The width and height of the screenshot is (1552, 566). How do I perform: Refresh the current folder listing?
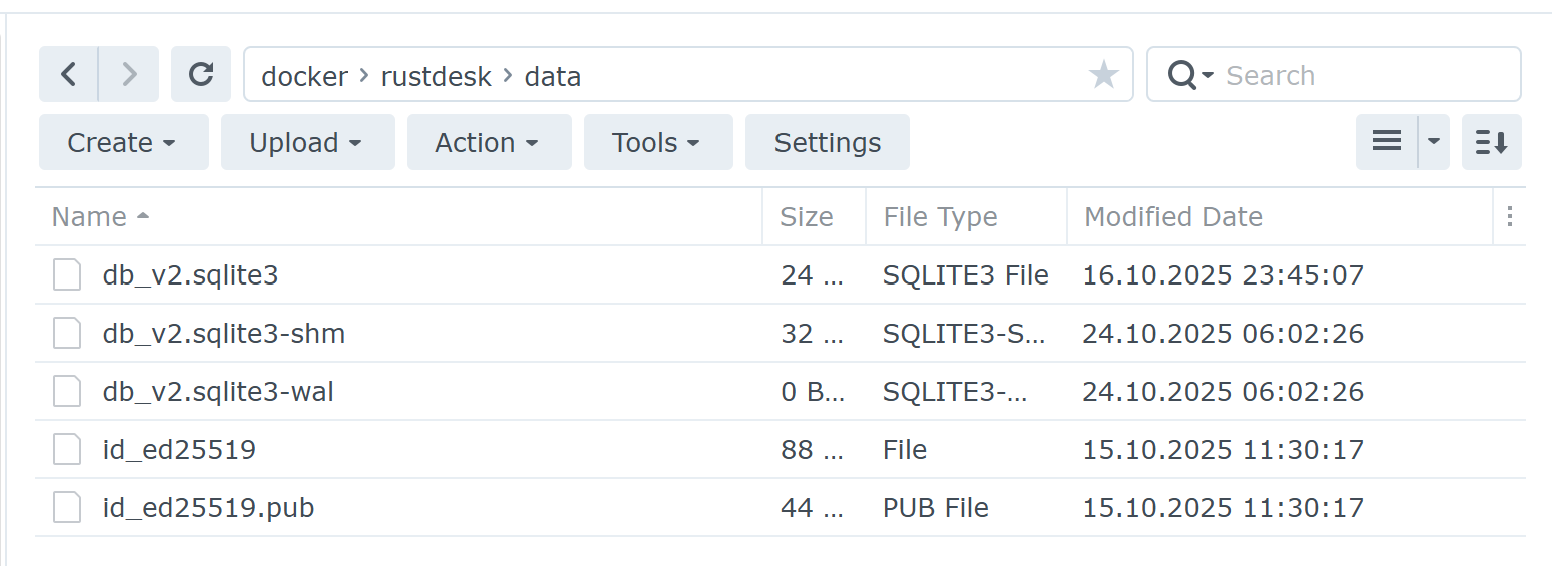click(201, 75)
